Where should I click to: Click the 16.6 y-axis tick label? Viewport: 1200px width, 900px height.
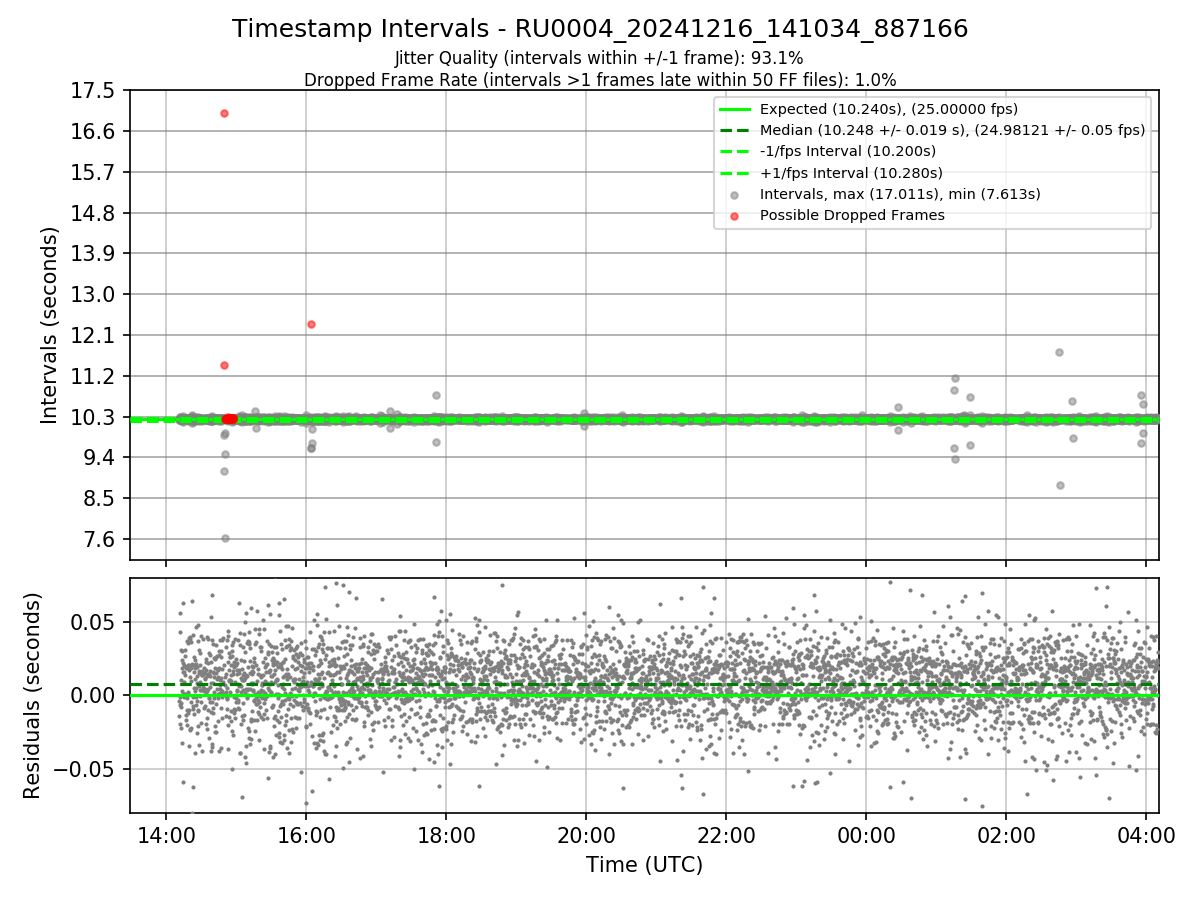(94, 131)
